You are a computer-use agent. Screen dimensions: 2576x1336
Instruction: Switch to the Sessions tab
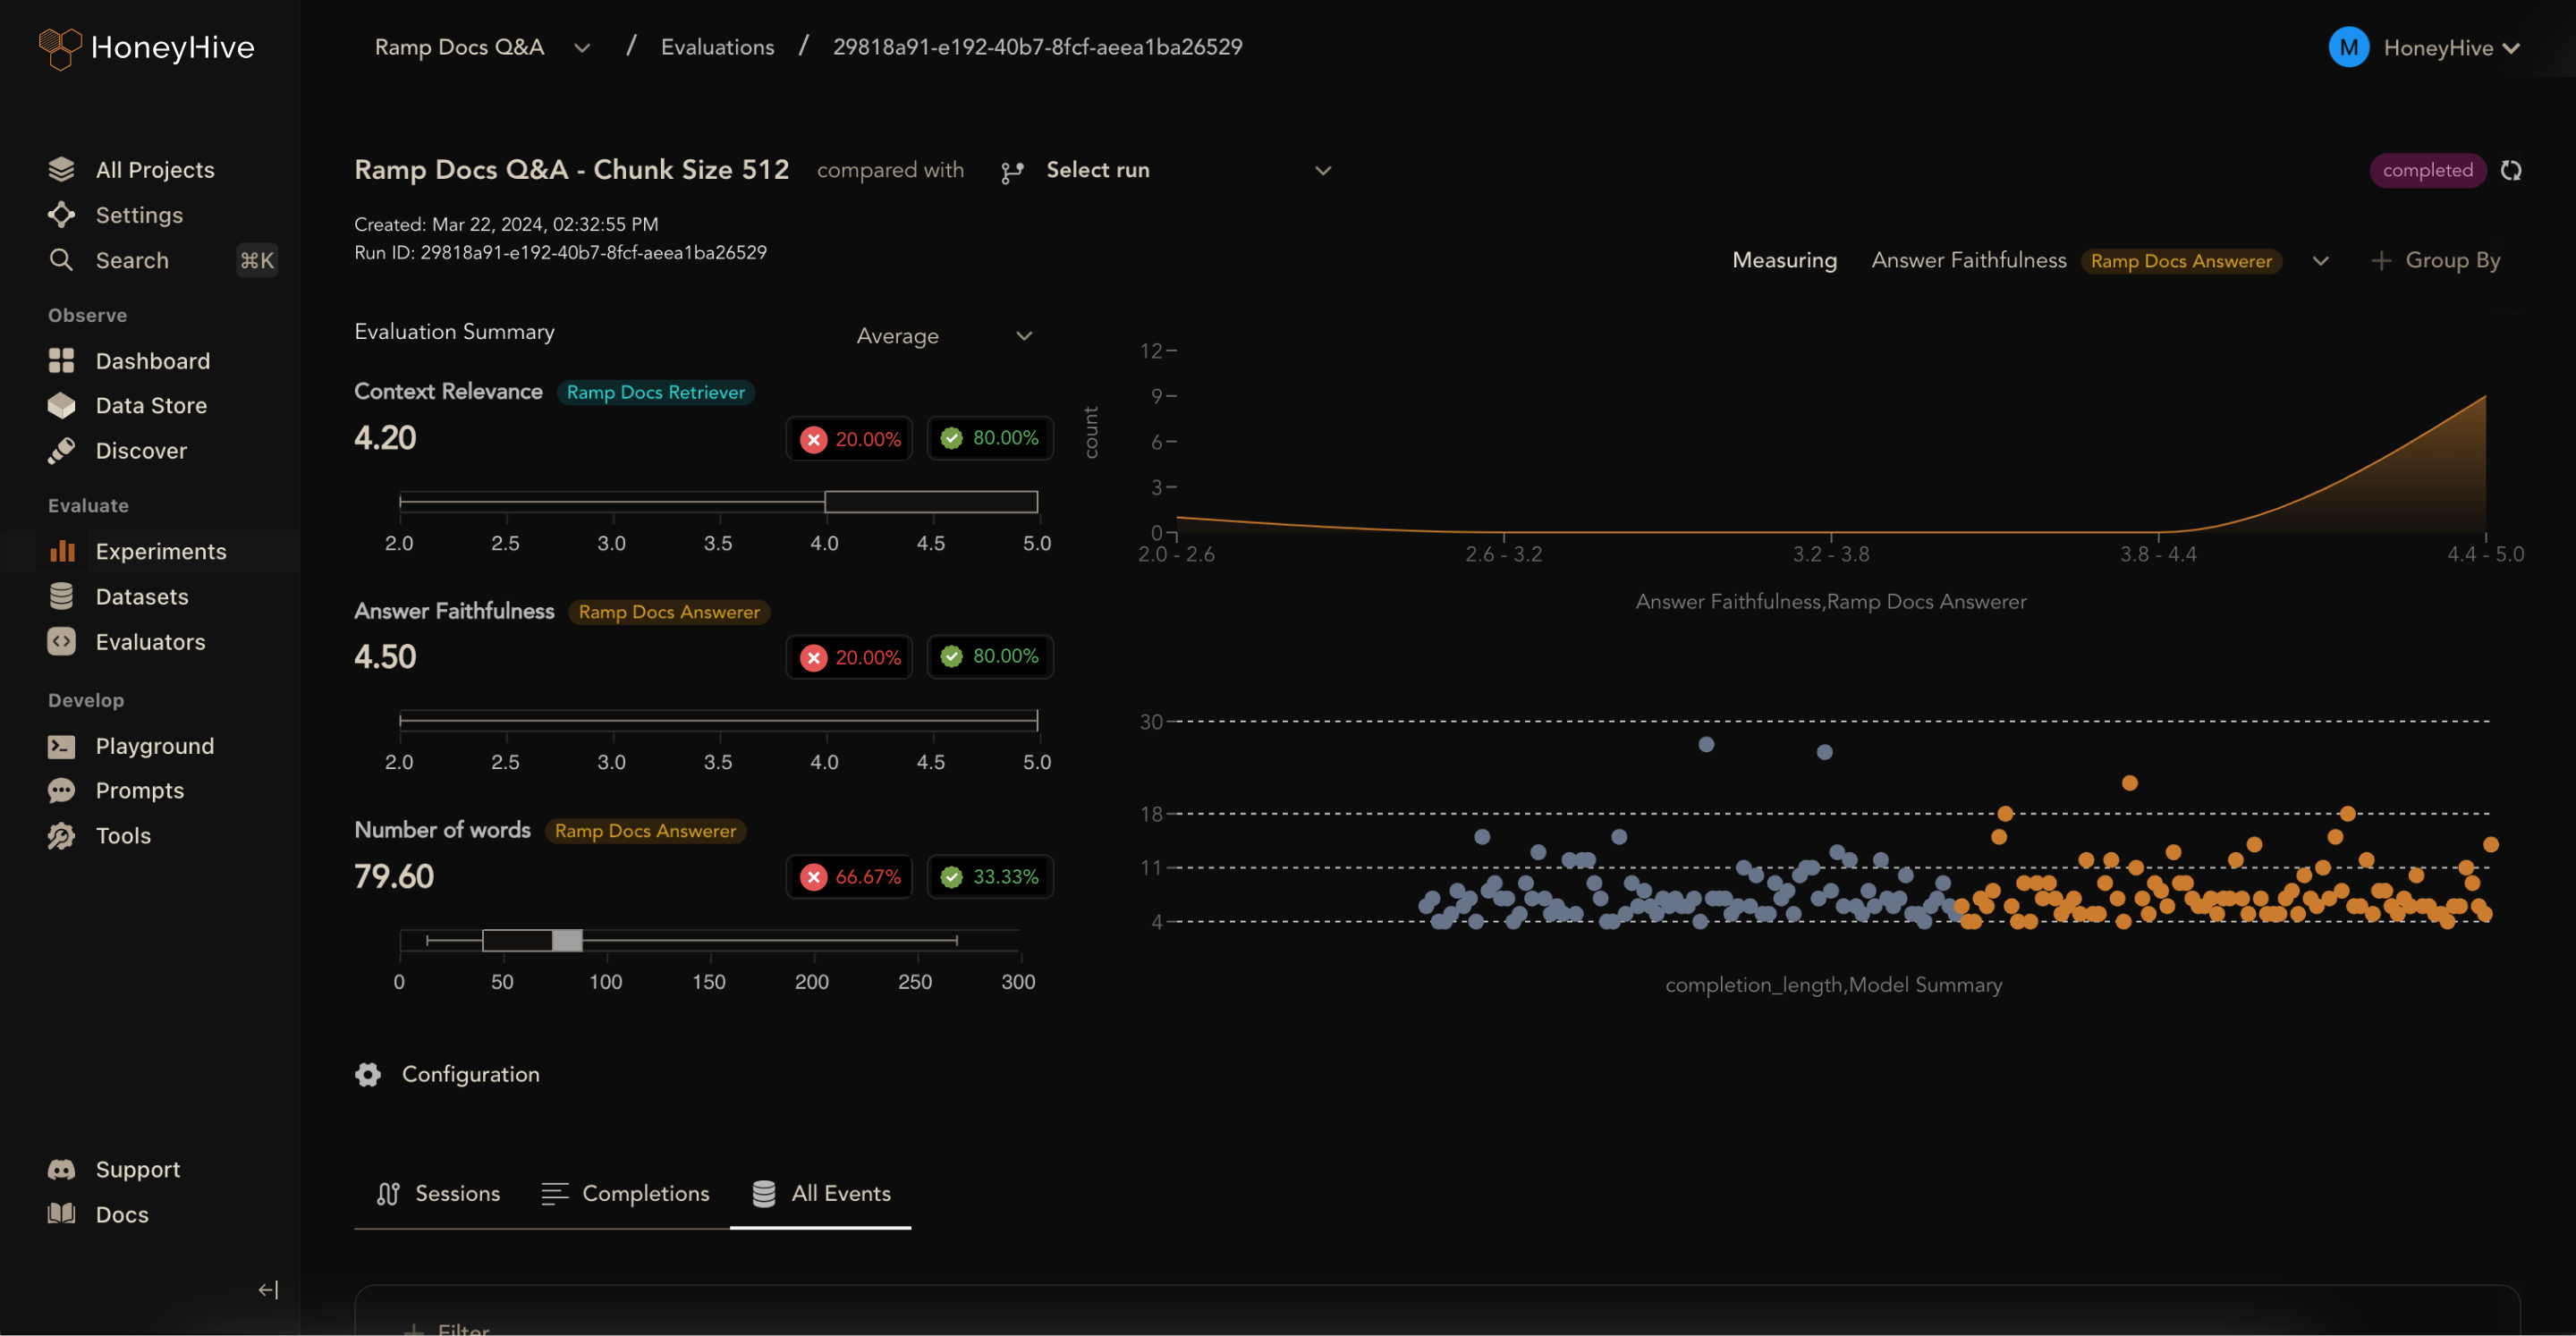pyautogui.click(x=438, y=1193)
